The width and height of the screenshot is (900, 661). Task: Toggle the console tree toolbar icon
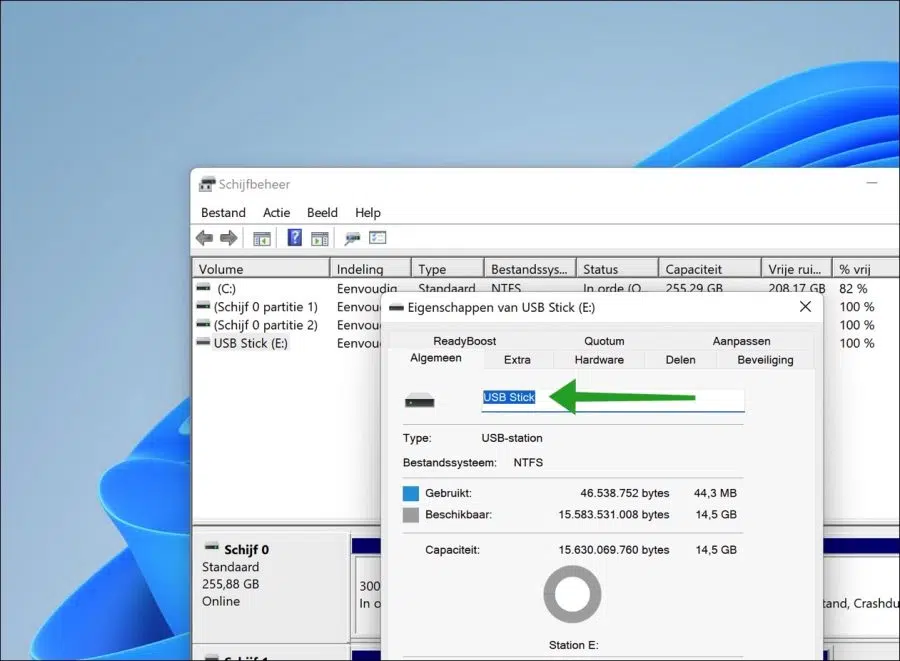click(x=262, y=238)
